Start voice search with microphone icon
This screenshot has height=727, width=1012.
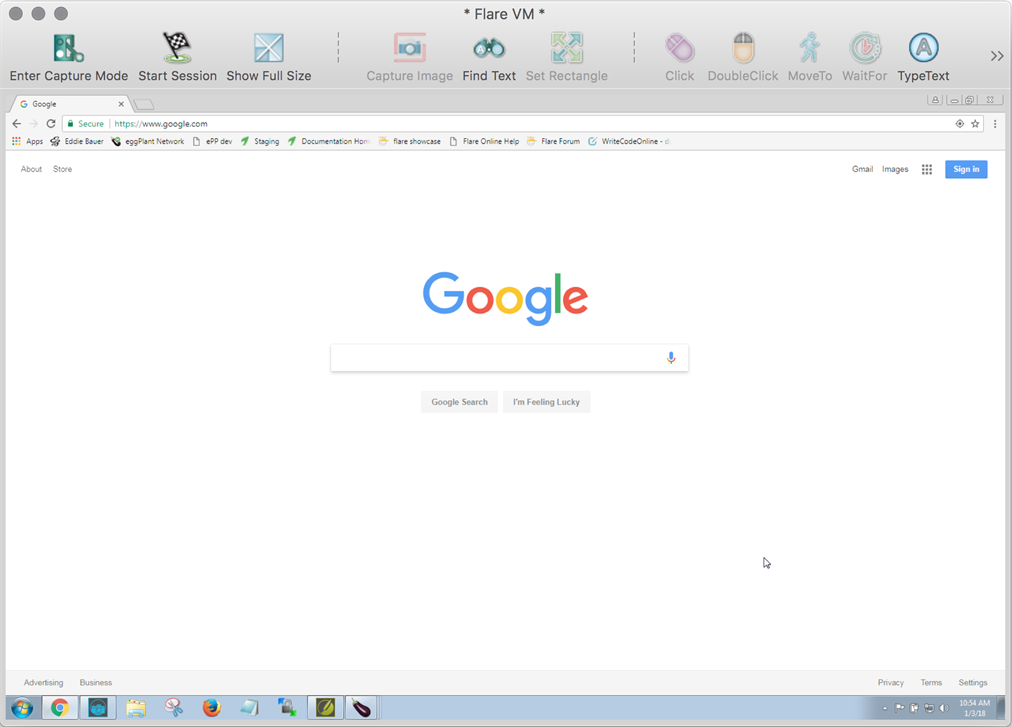(671, 358)
